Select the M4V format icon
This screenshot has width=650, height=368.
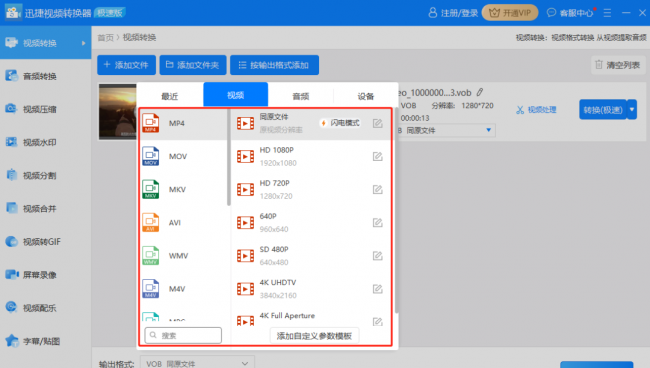[x=150, y=289]
